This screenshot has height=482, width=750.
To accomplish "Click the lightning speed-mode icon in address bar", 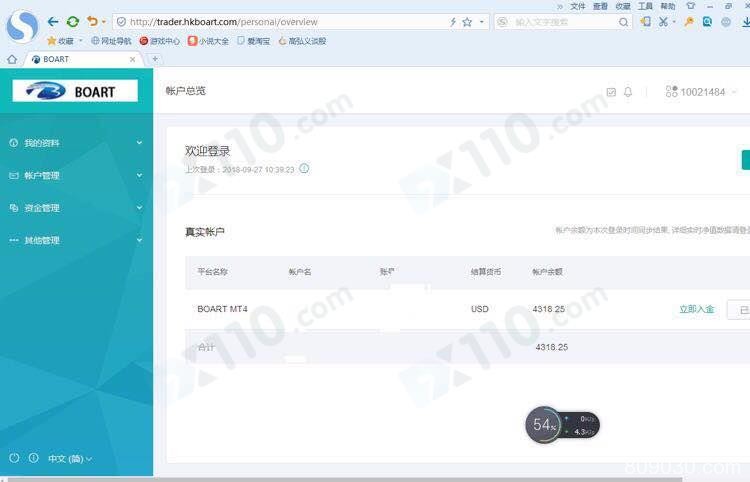I will point(453,22).
